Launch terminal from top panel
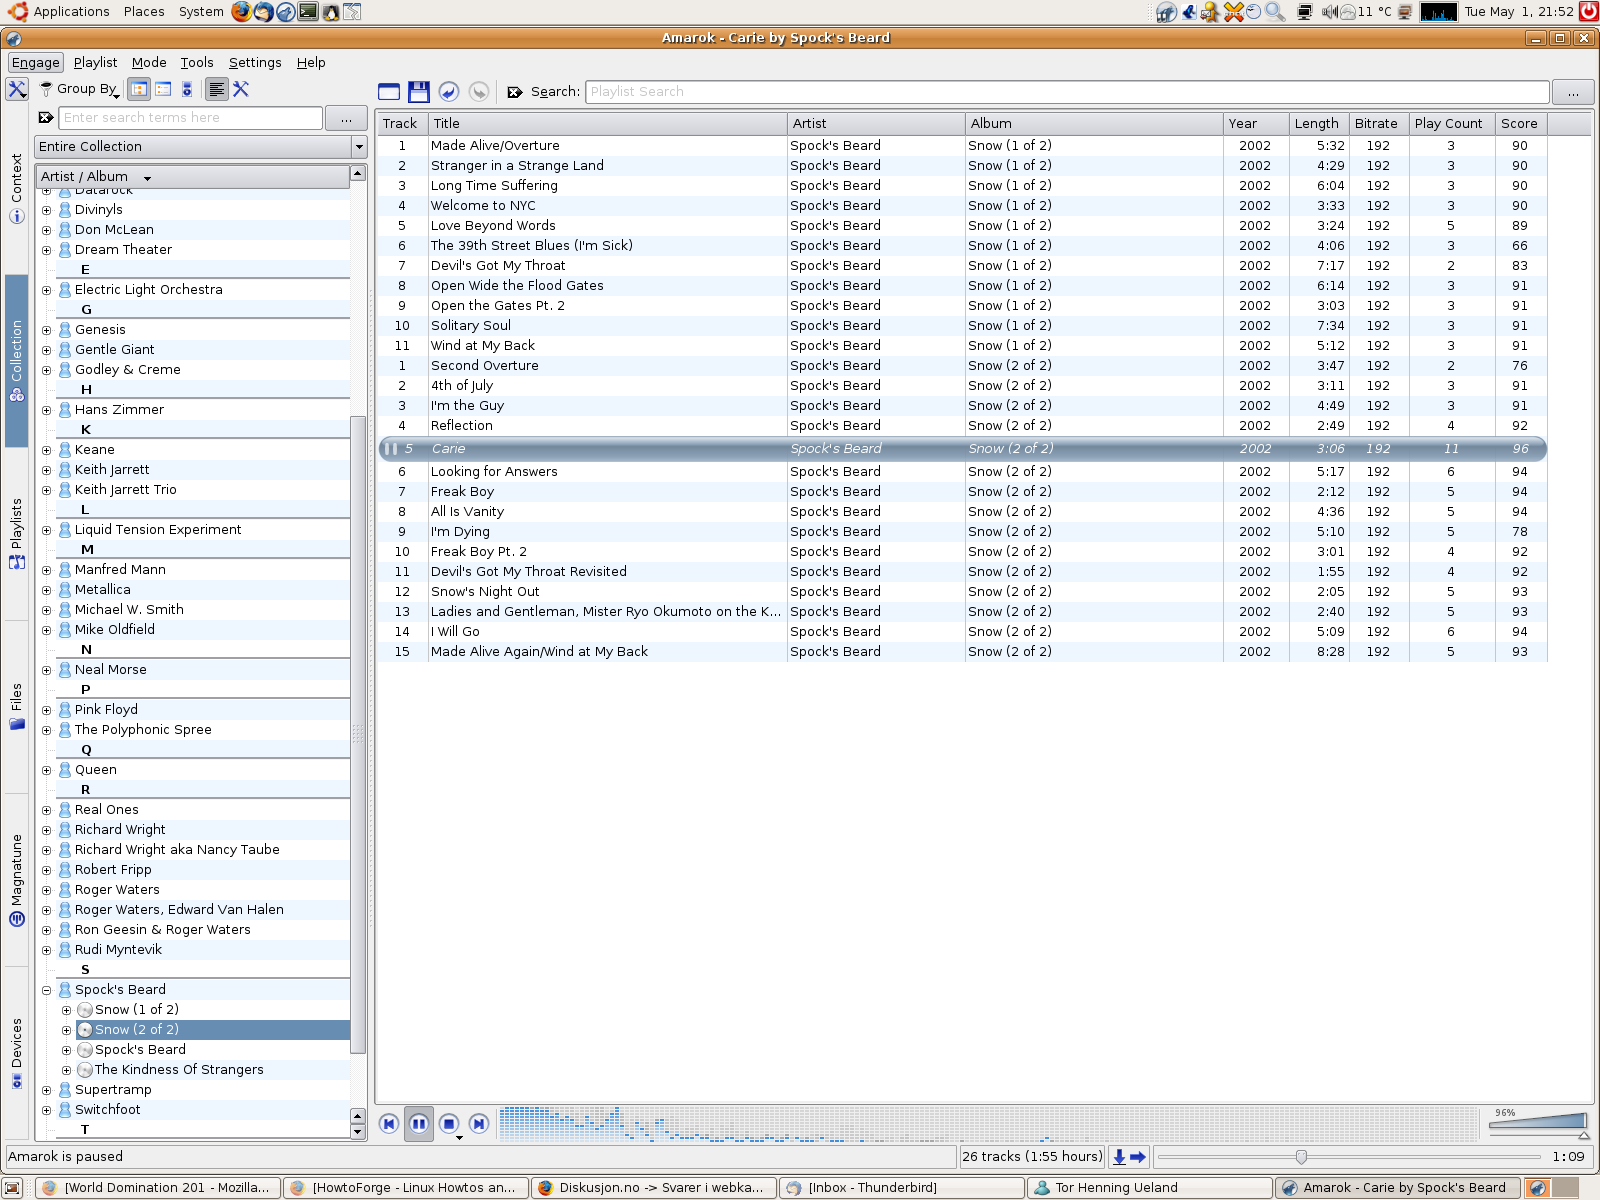 pyautogui.click(x=308, y=12)
